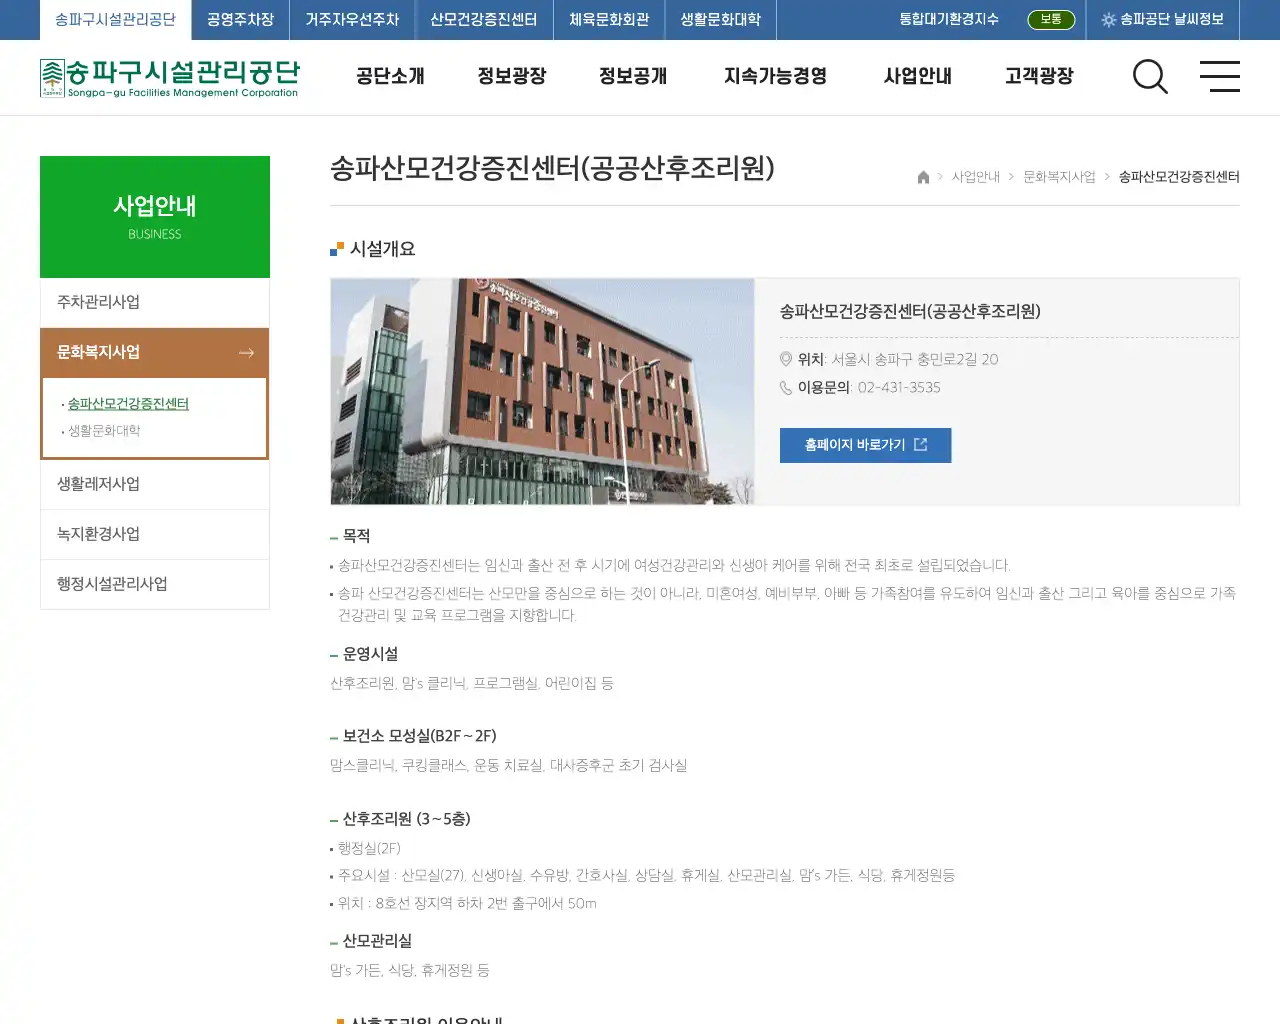The image size is (1280, 1024).
Task: Click the 홈페이지 바로가기 button
Action: pos(865,445)
